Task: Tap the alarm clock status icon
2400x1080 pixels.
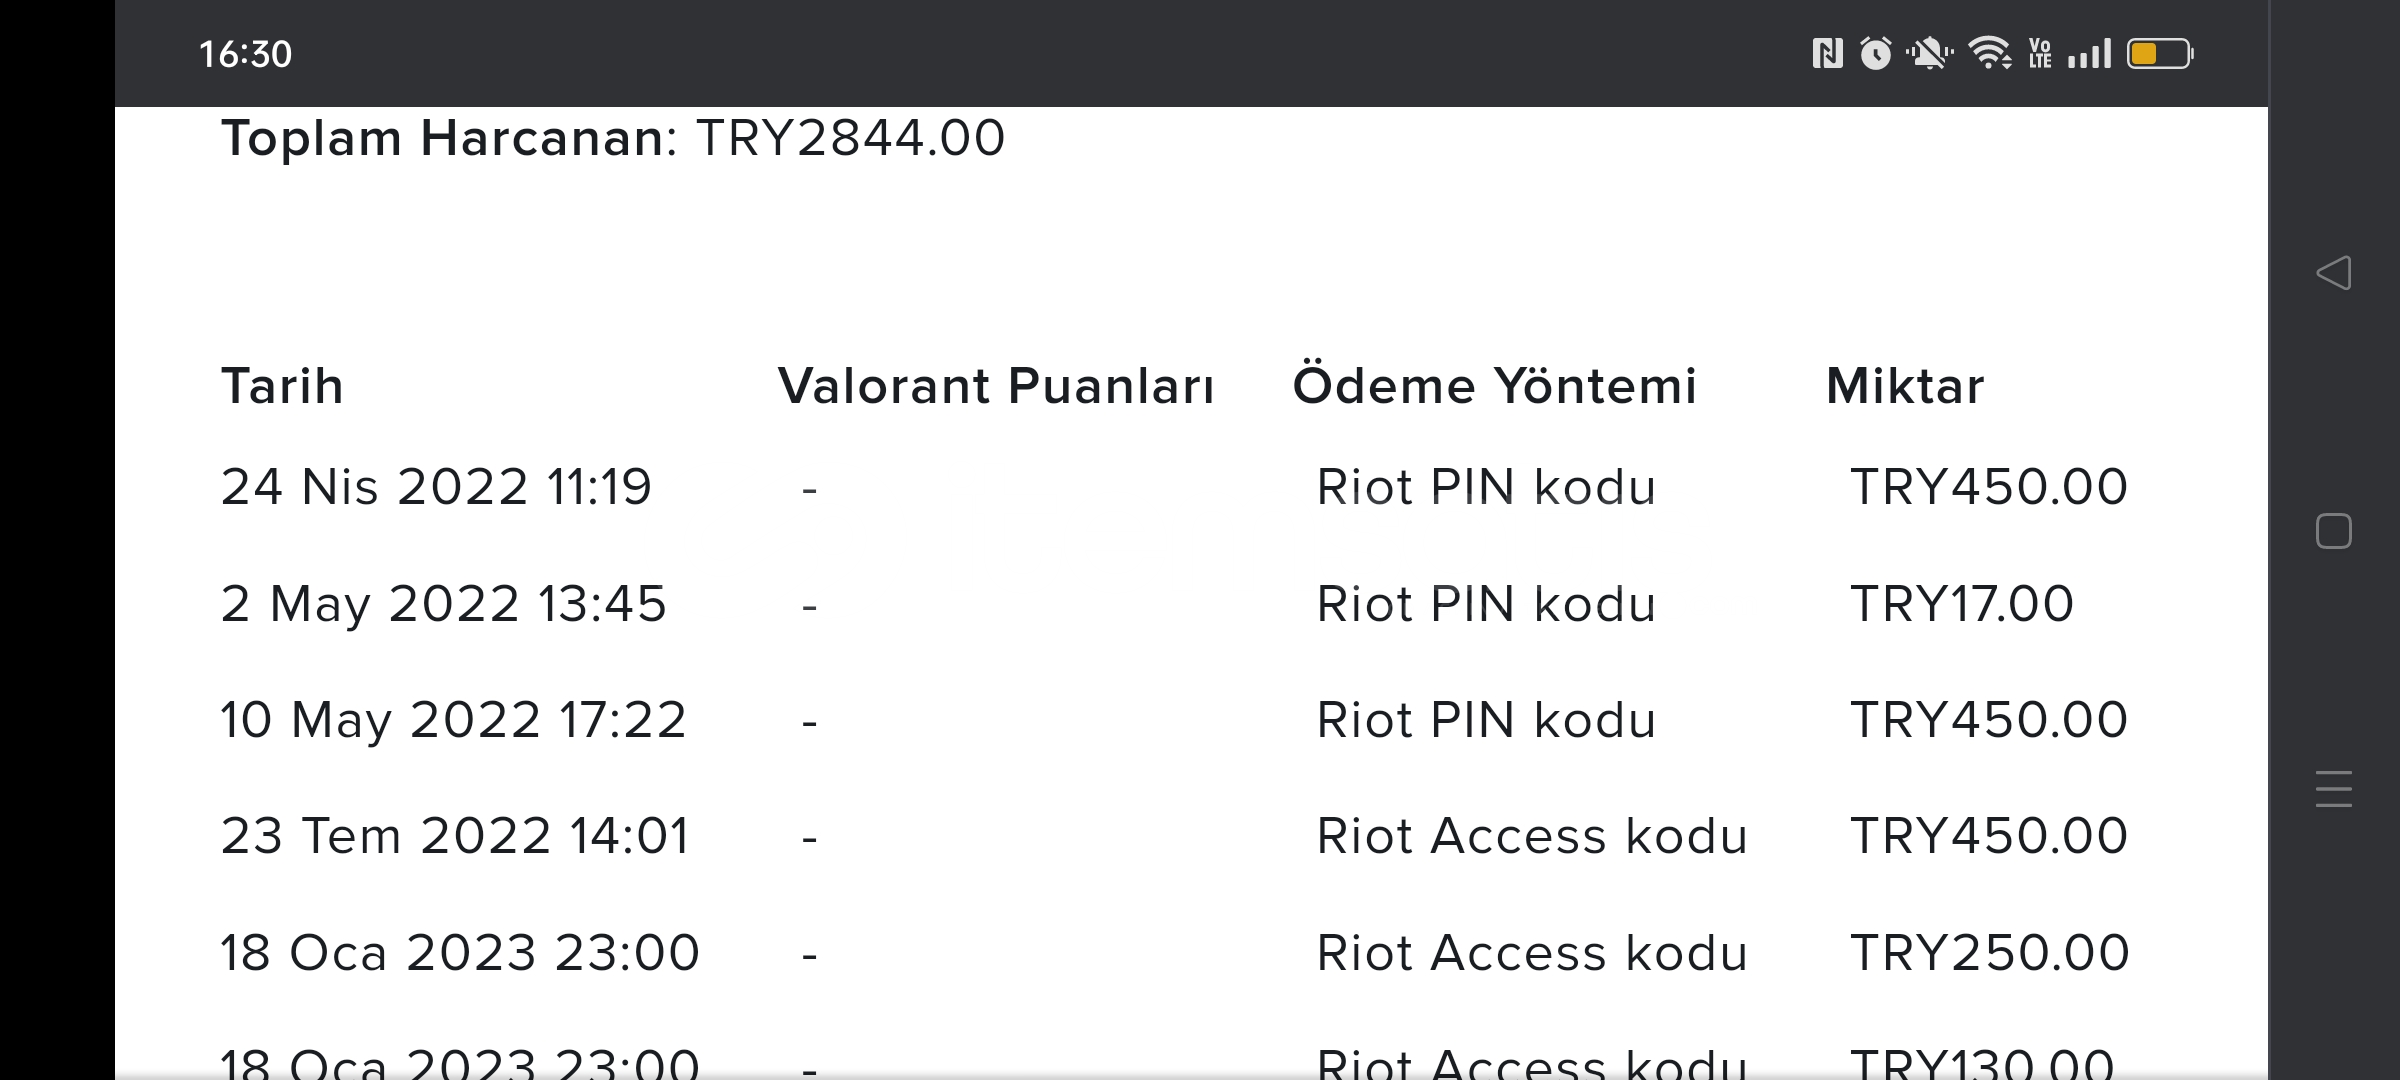Action: click(x=1875, y=53)
